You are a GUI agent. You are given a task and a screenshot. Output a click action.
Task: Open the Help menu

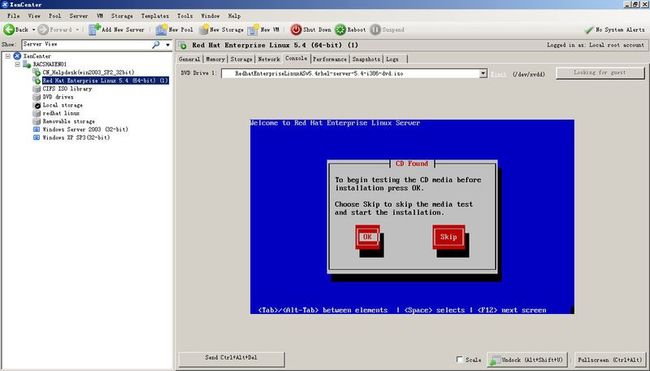tap(234, 16)
